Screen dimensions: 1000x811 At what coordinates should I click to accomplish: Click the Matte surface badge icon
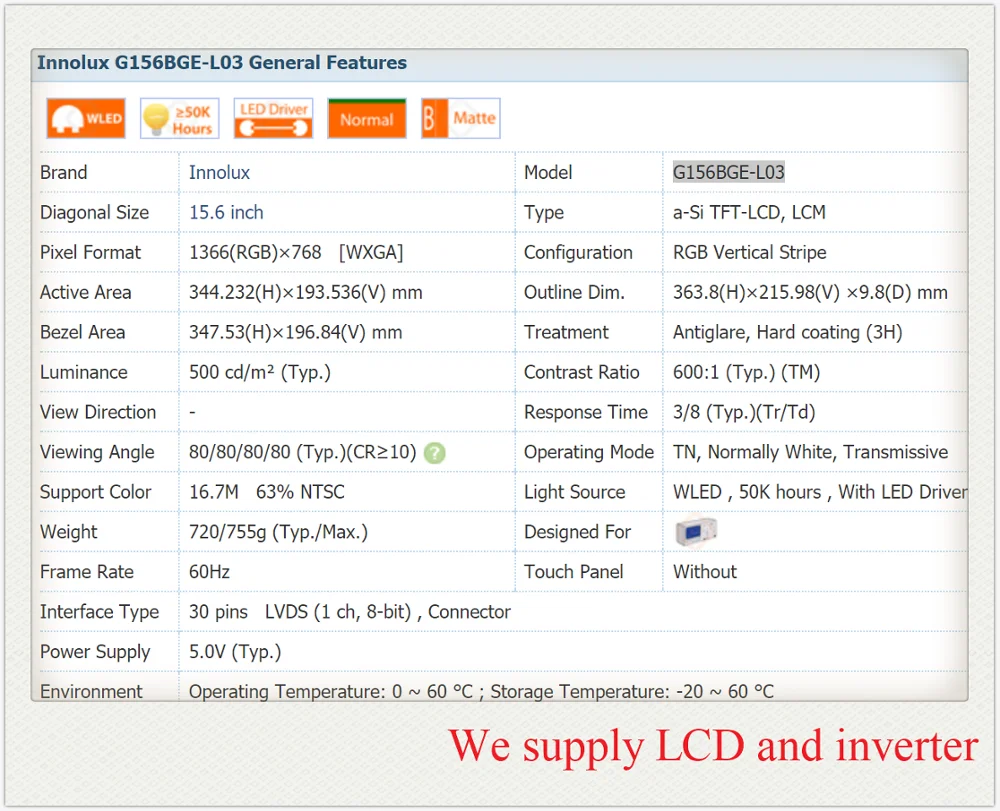coord(460,118)
